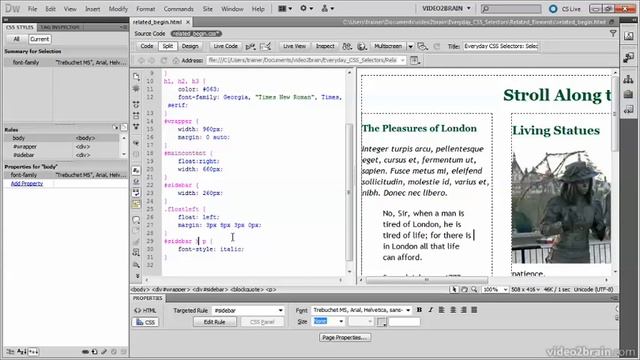Click the Multiscreen button

tap(388, 46)
